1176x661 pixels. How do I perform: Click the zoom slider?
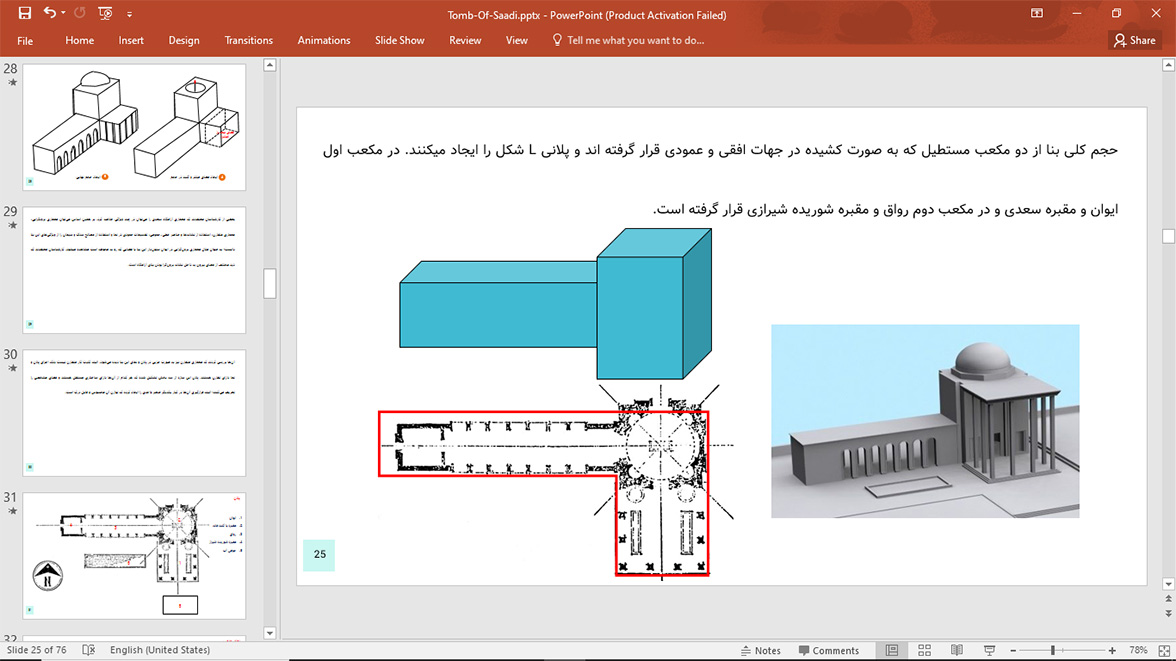pyautogui.click(x=1062, y=650)
